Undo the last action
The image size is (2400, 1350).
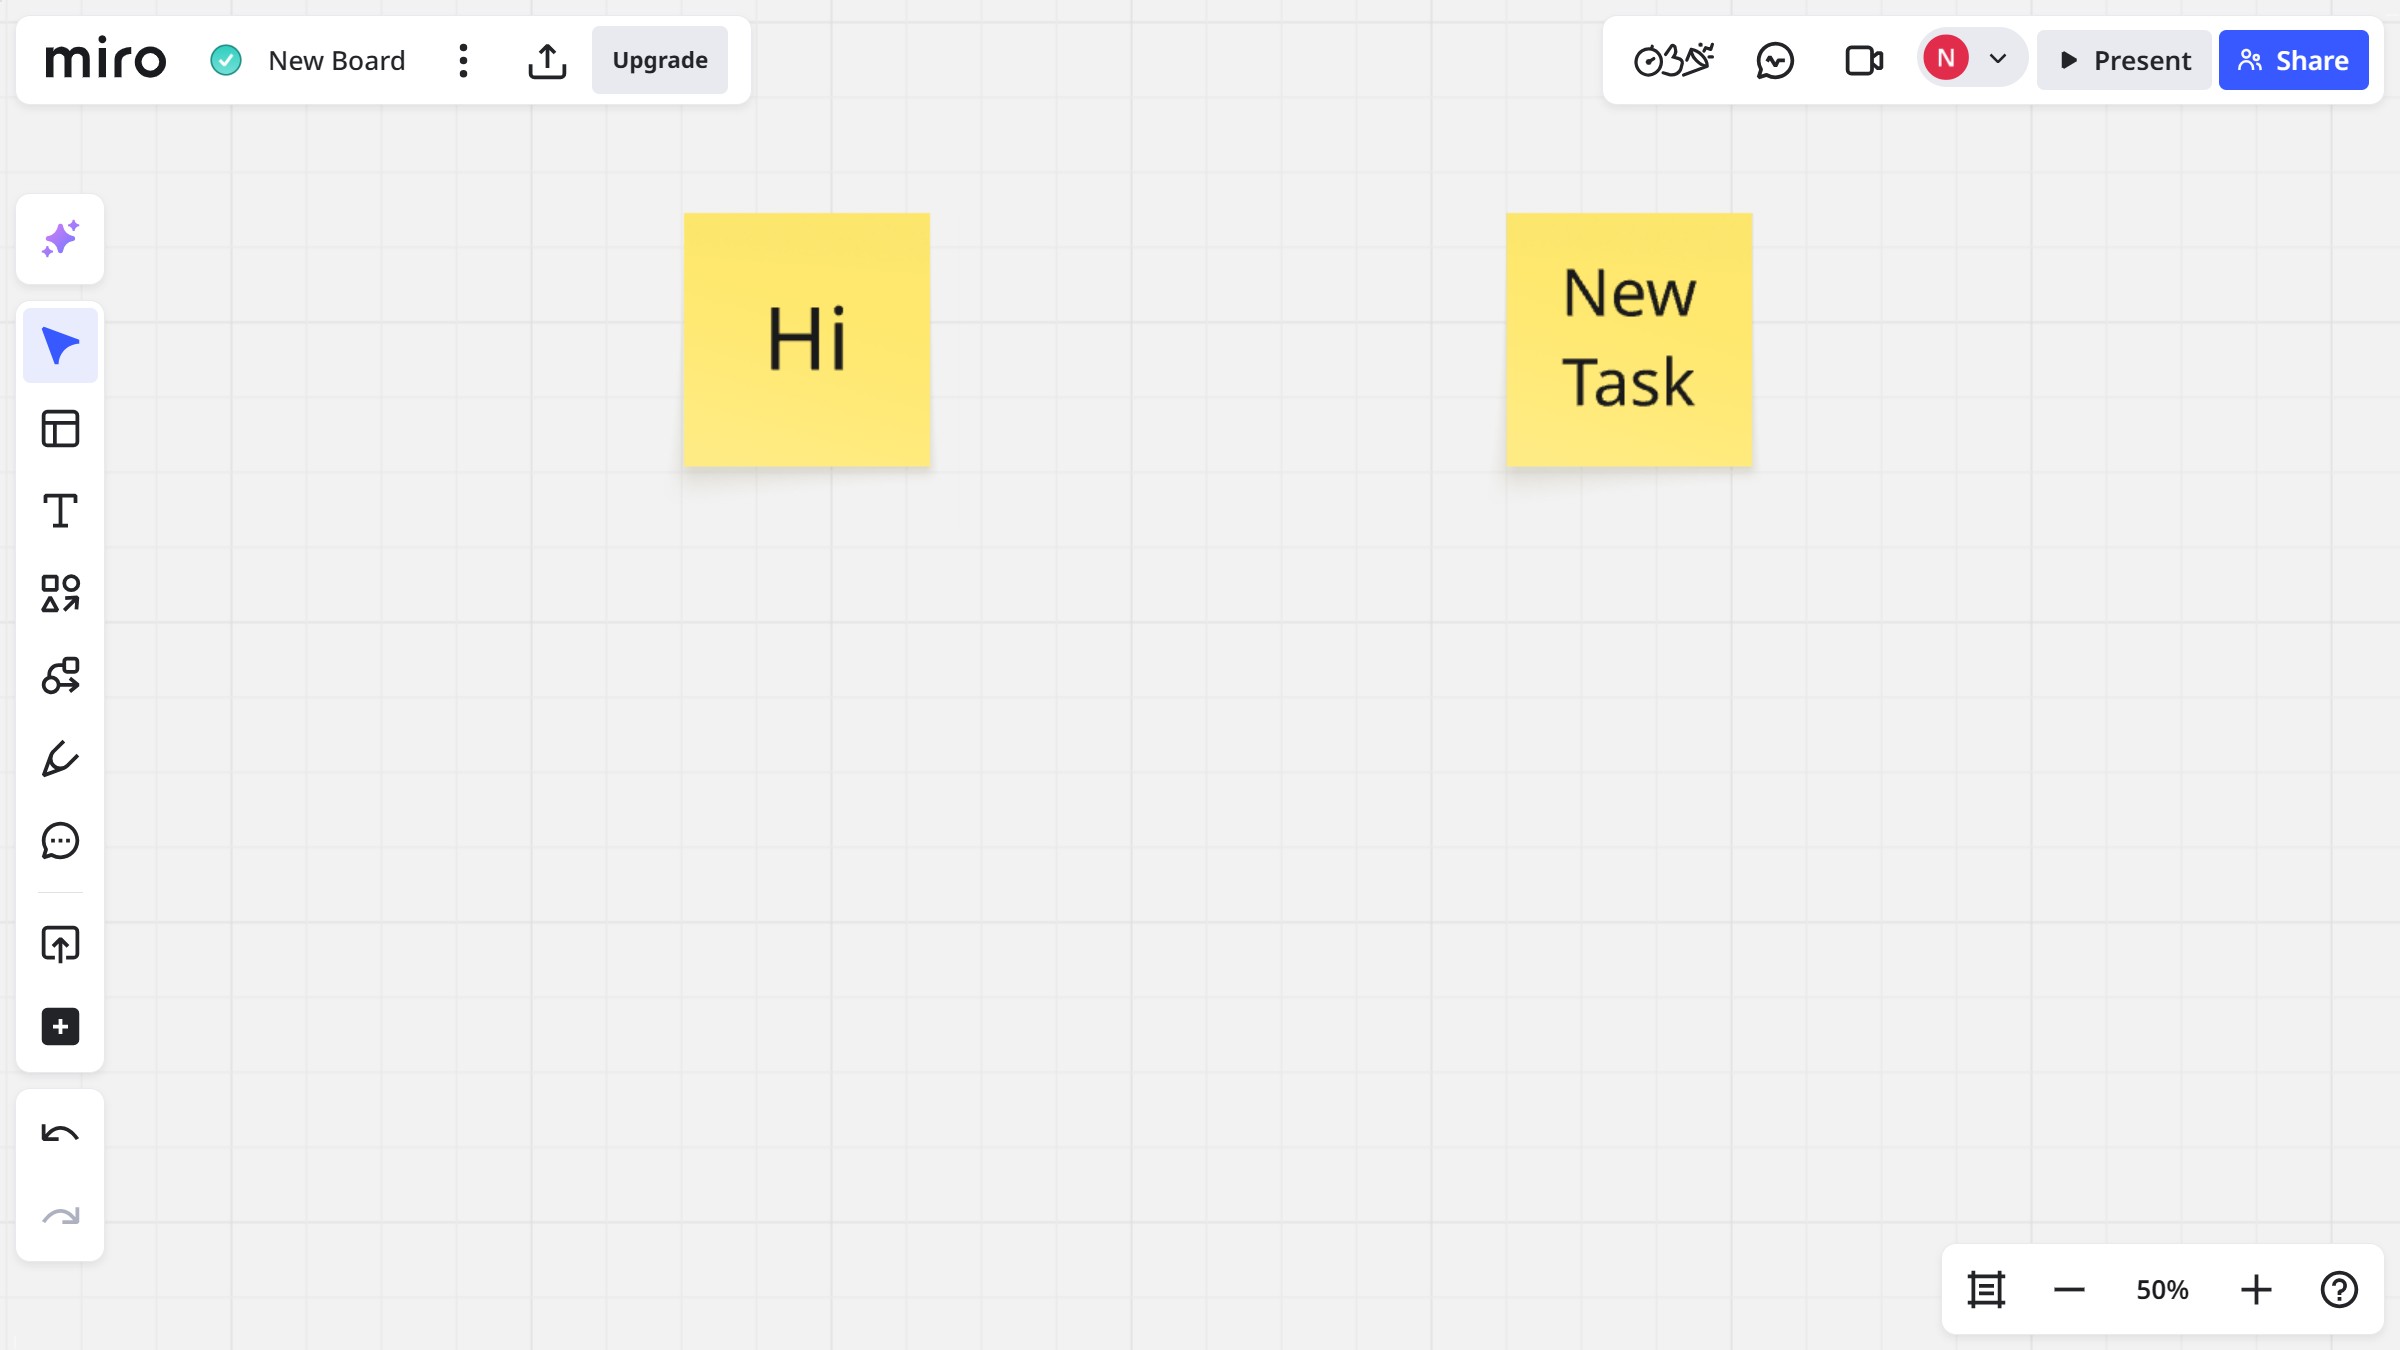60,1134
